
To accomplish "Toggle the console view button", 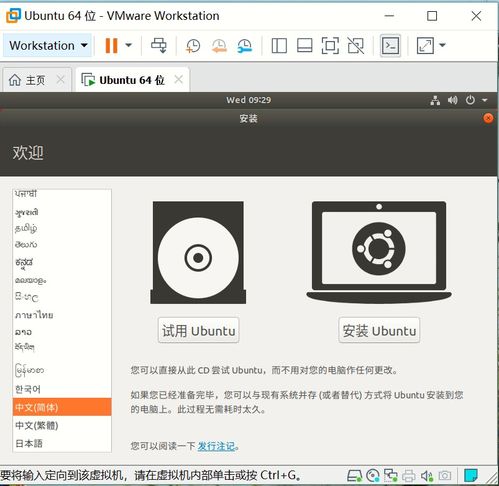I will [390, 46].
